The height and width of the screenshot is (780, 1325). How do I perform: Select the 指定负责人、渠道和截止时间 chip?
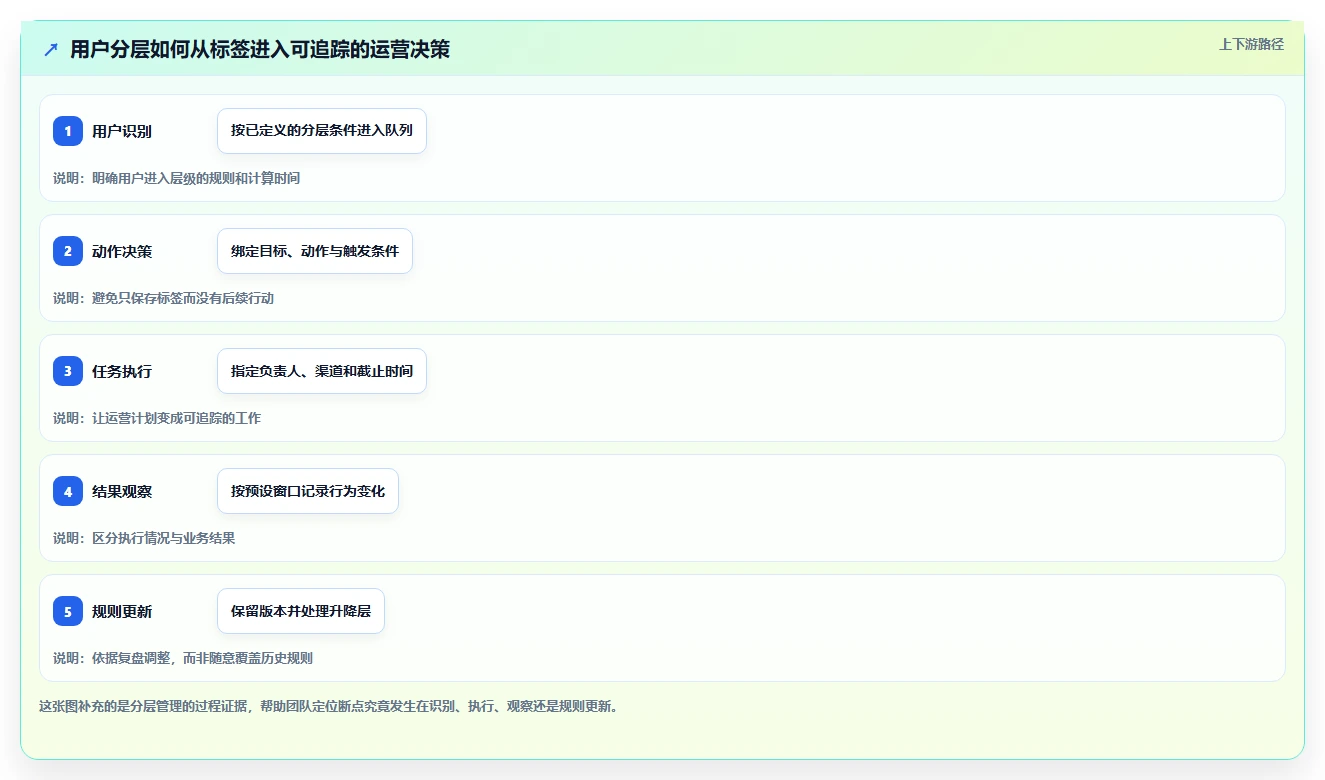[322, 371]
